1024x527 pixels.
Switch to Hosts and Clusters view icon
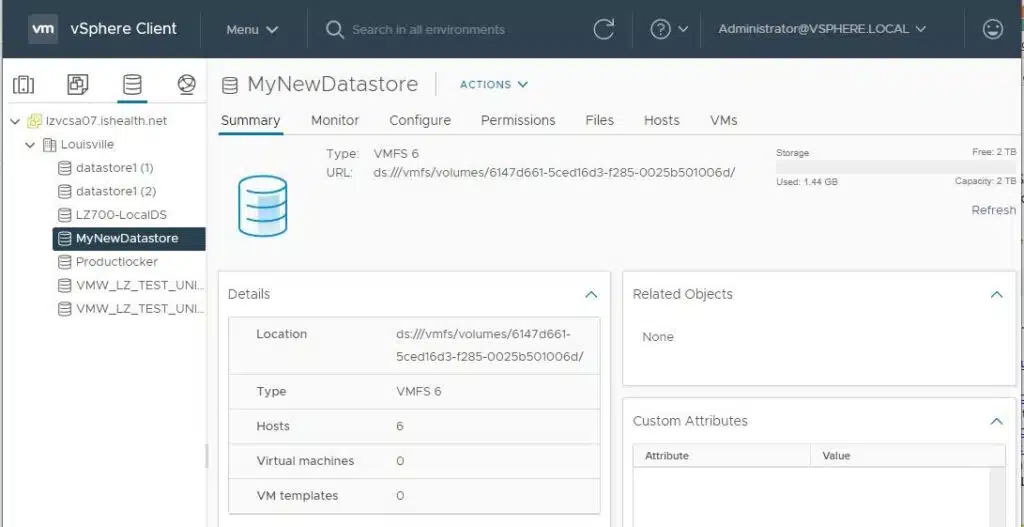pyautogui.click(x=24, y=84)
